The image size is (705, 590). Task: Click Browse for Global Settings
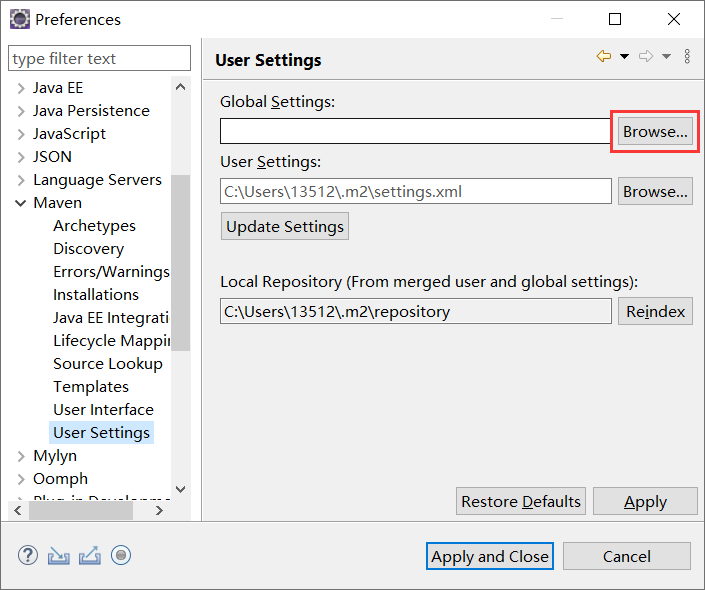pyautogui.click(x=655, y=131)
